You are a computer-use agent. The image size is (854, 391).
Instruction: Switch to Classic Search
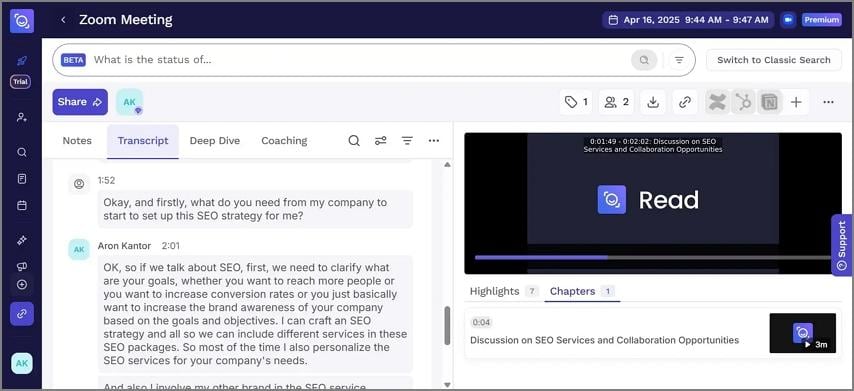773,60
